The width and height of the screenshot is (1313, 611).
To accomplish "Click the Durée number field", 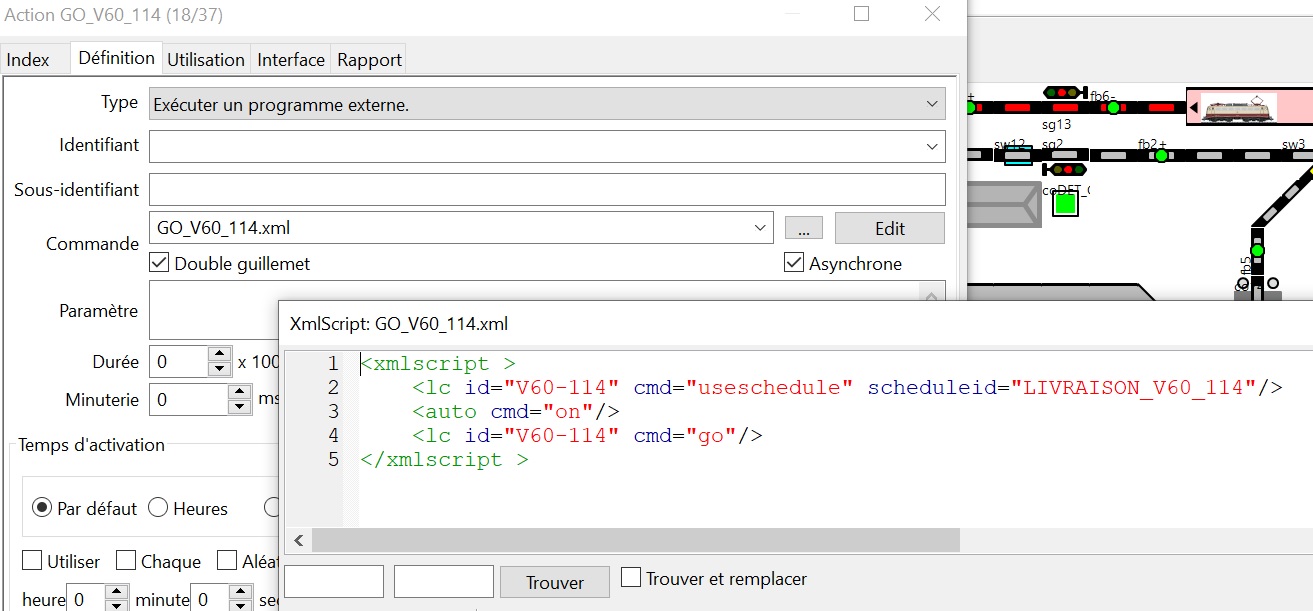I will [179, 361].
